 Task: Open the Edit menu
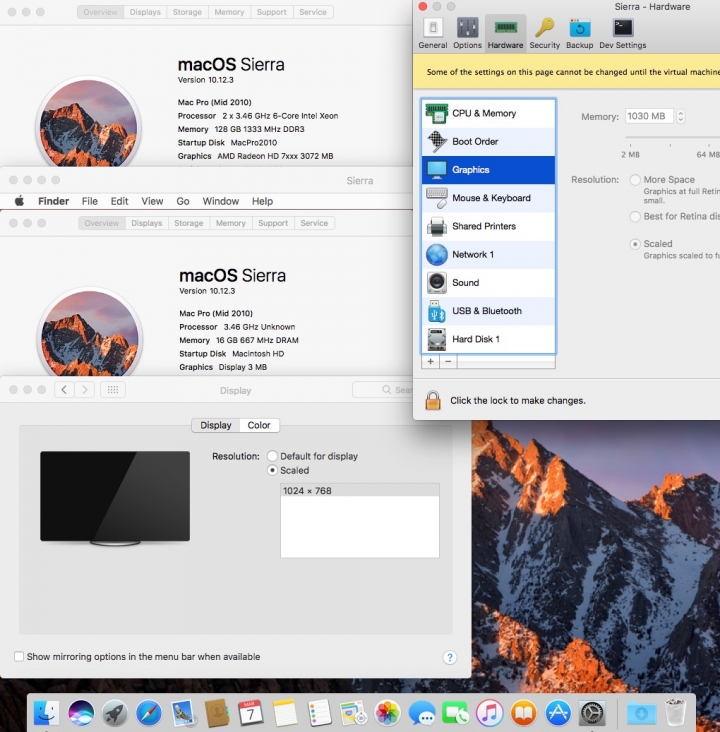(x=119, y=201)
